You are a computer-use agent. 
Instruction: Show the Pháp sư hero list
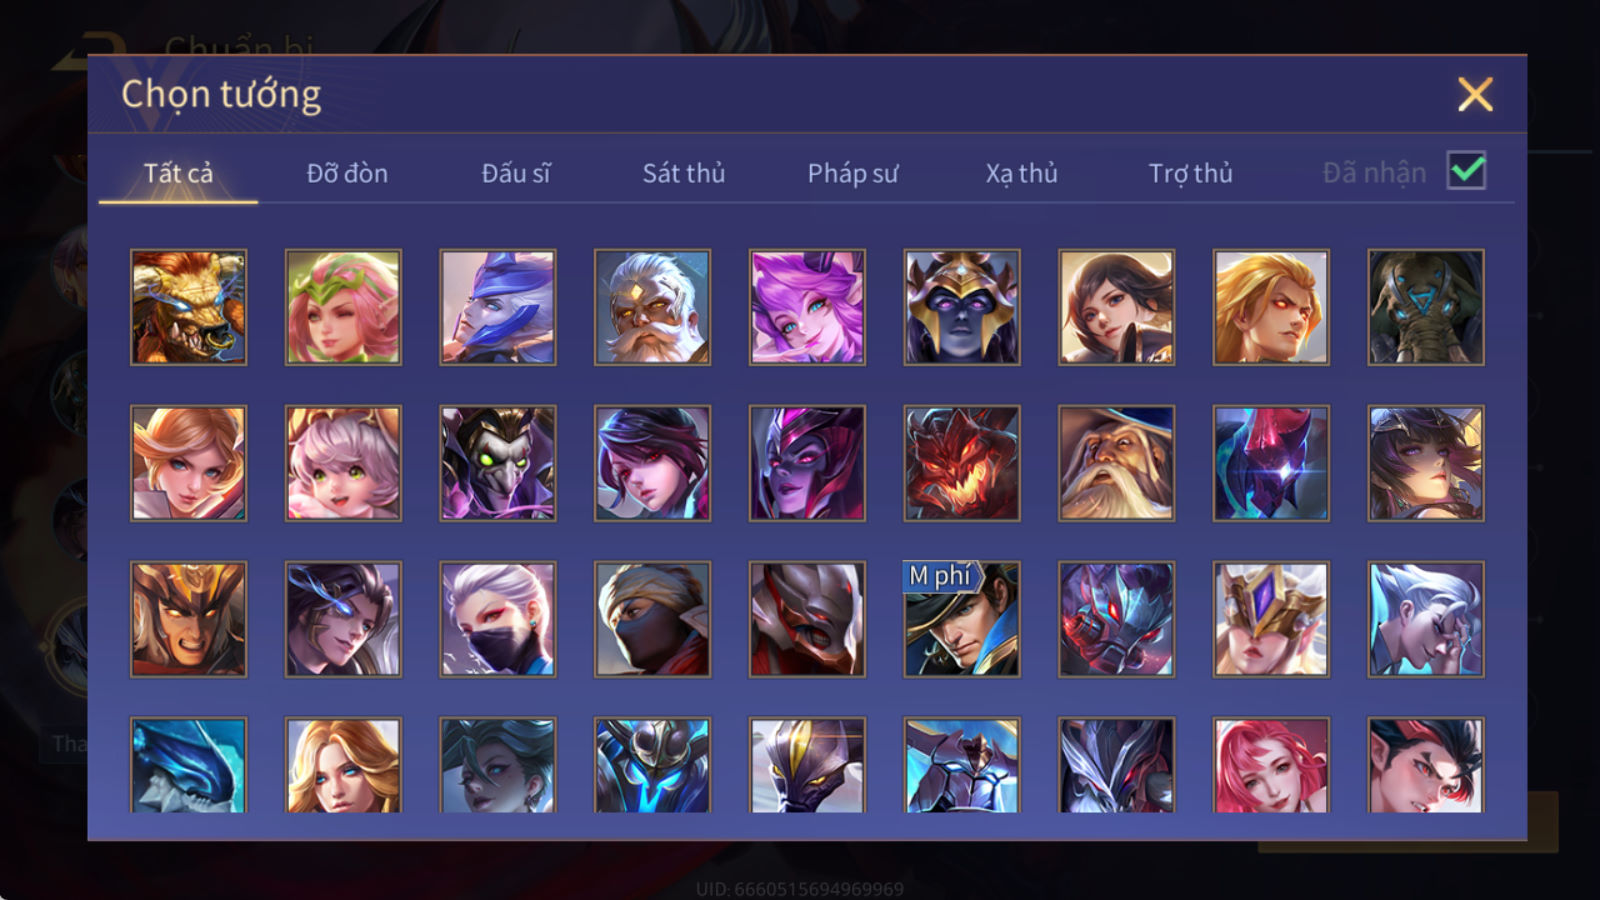pyautogui.click(x=853, y=173)
